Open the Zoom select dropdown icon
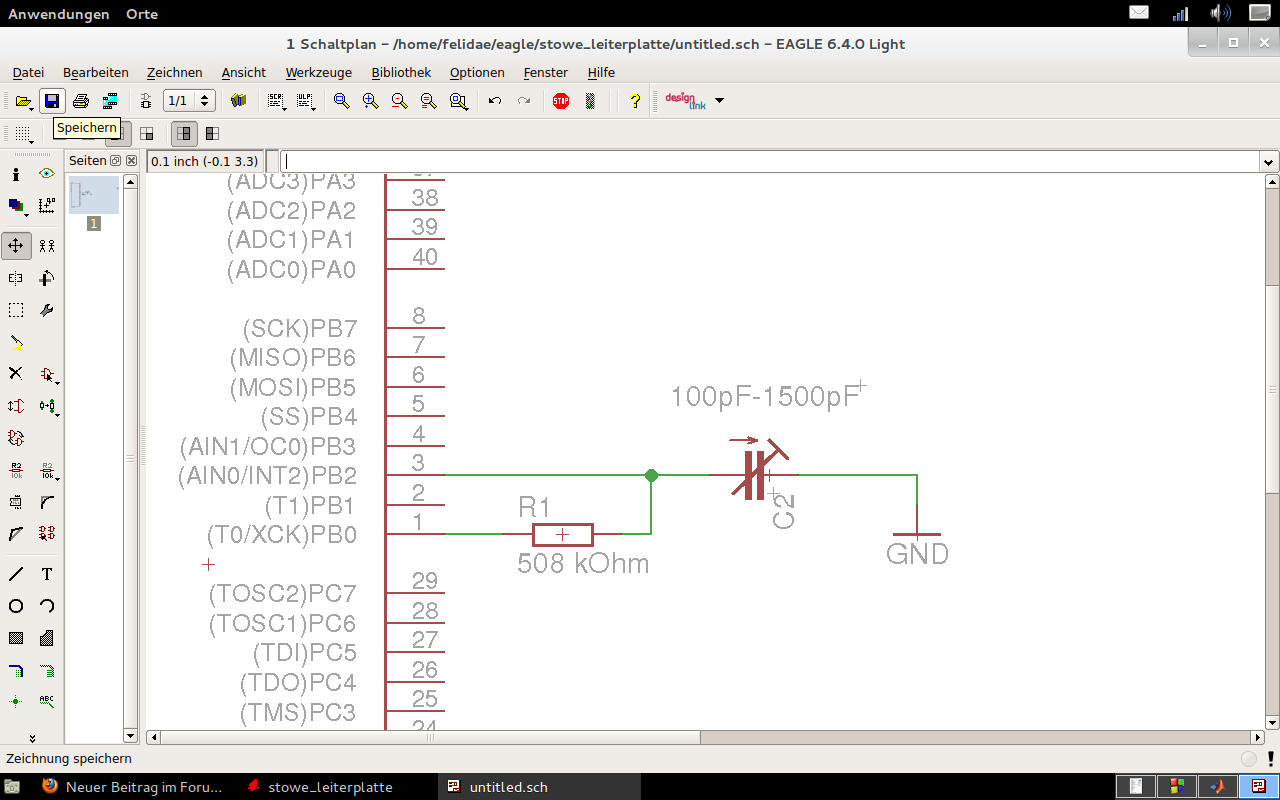Image resolution: width=1280 pixels, height=800 pixels. [x=458, y=101]
